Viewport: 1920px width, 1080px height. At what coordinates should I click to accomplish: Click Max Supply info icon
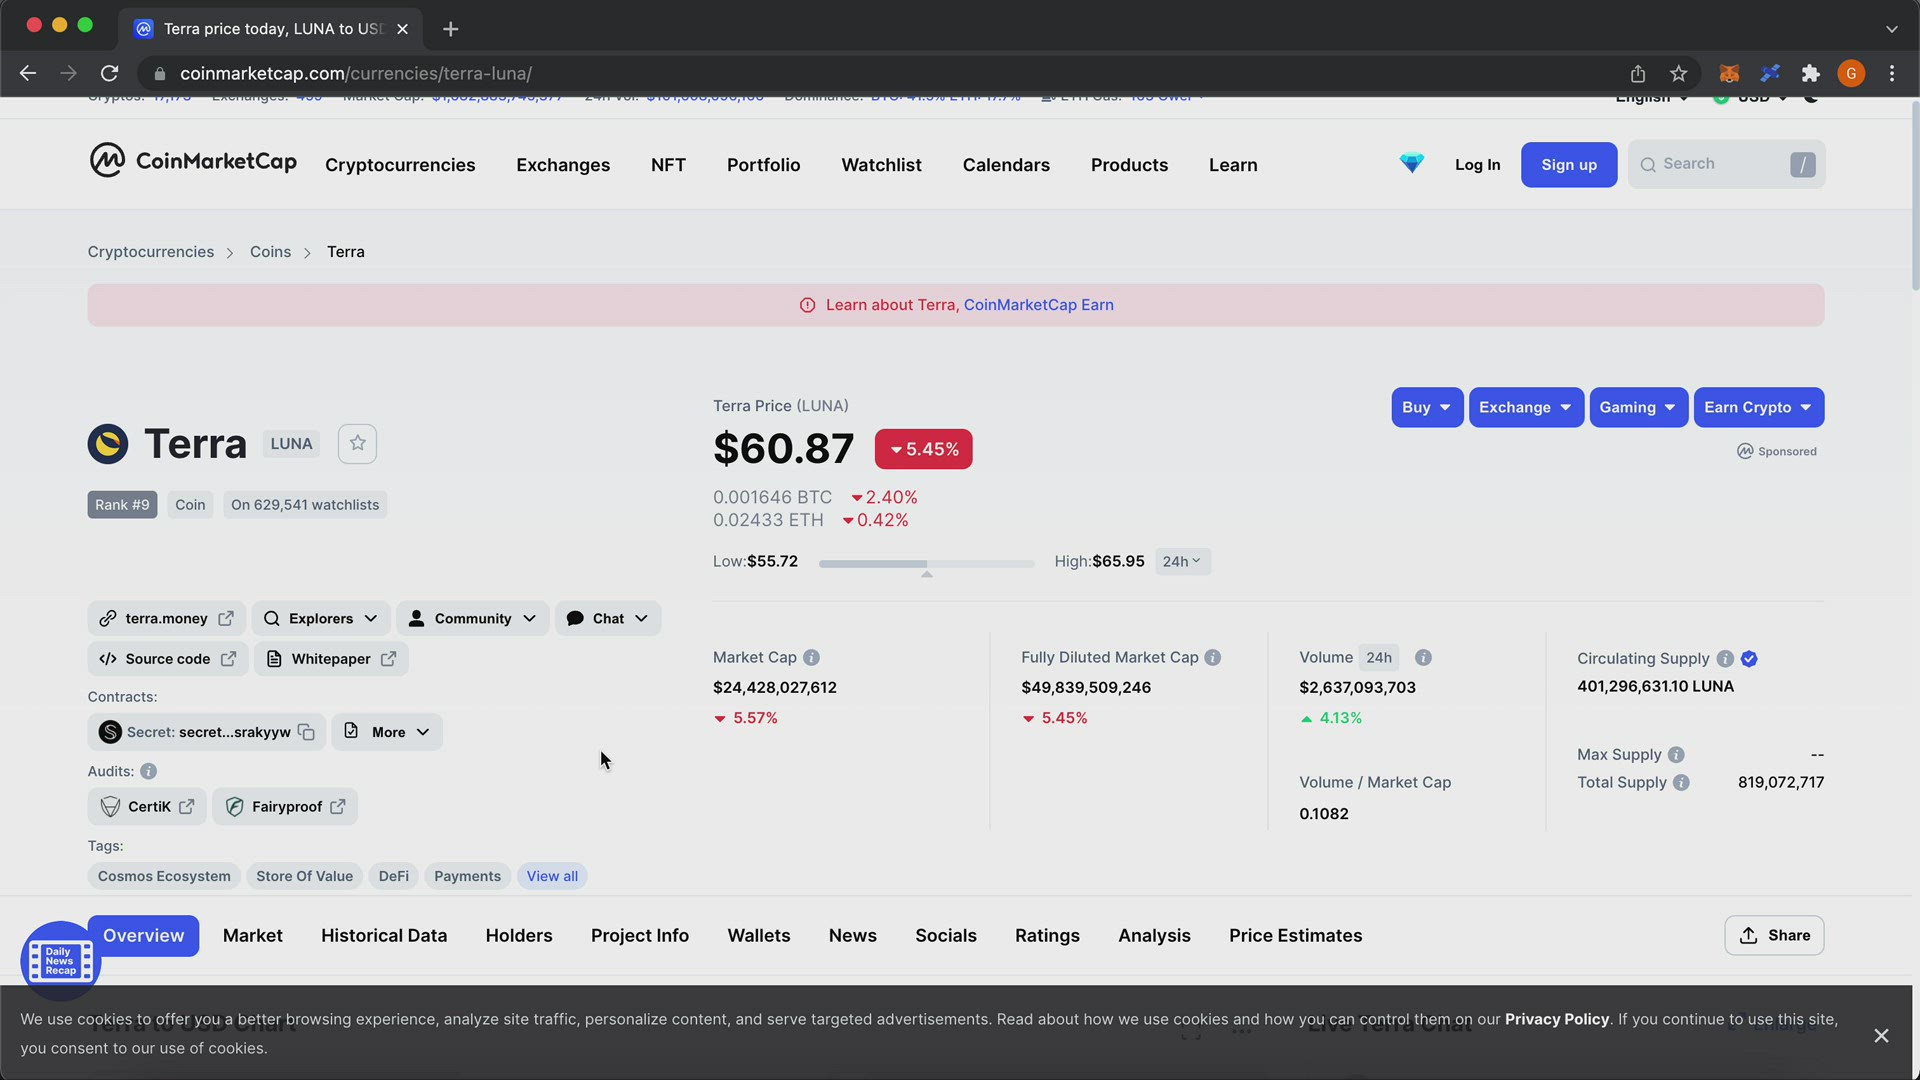coord(1676,755)
